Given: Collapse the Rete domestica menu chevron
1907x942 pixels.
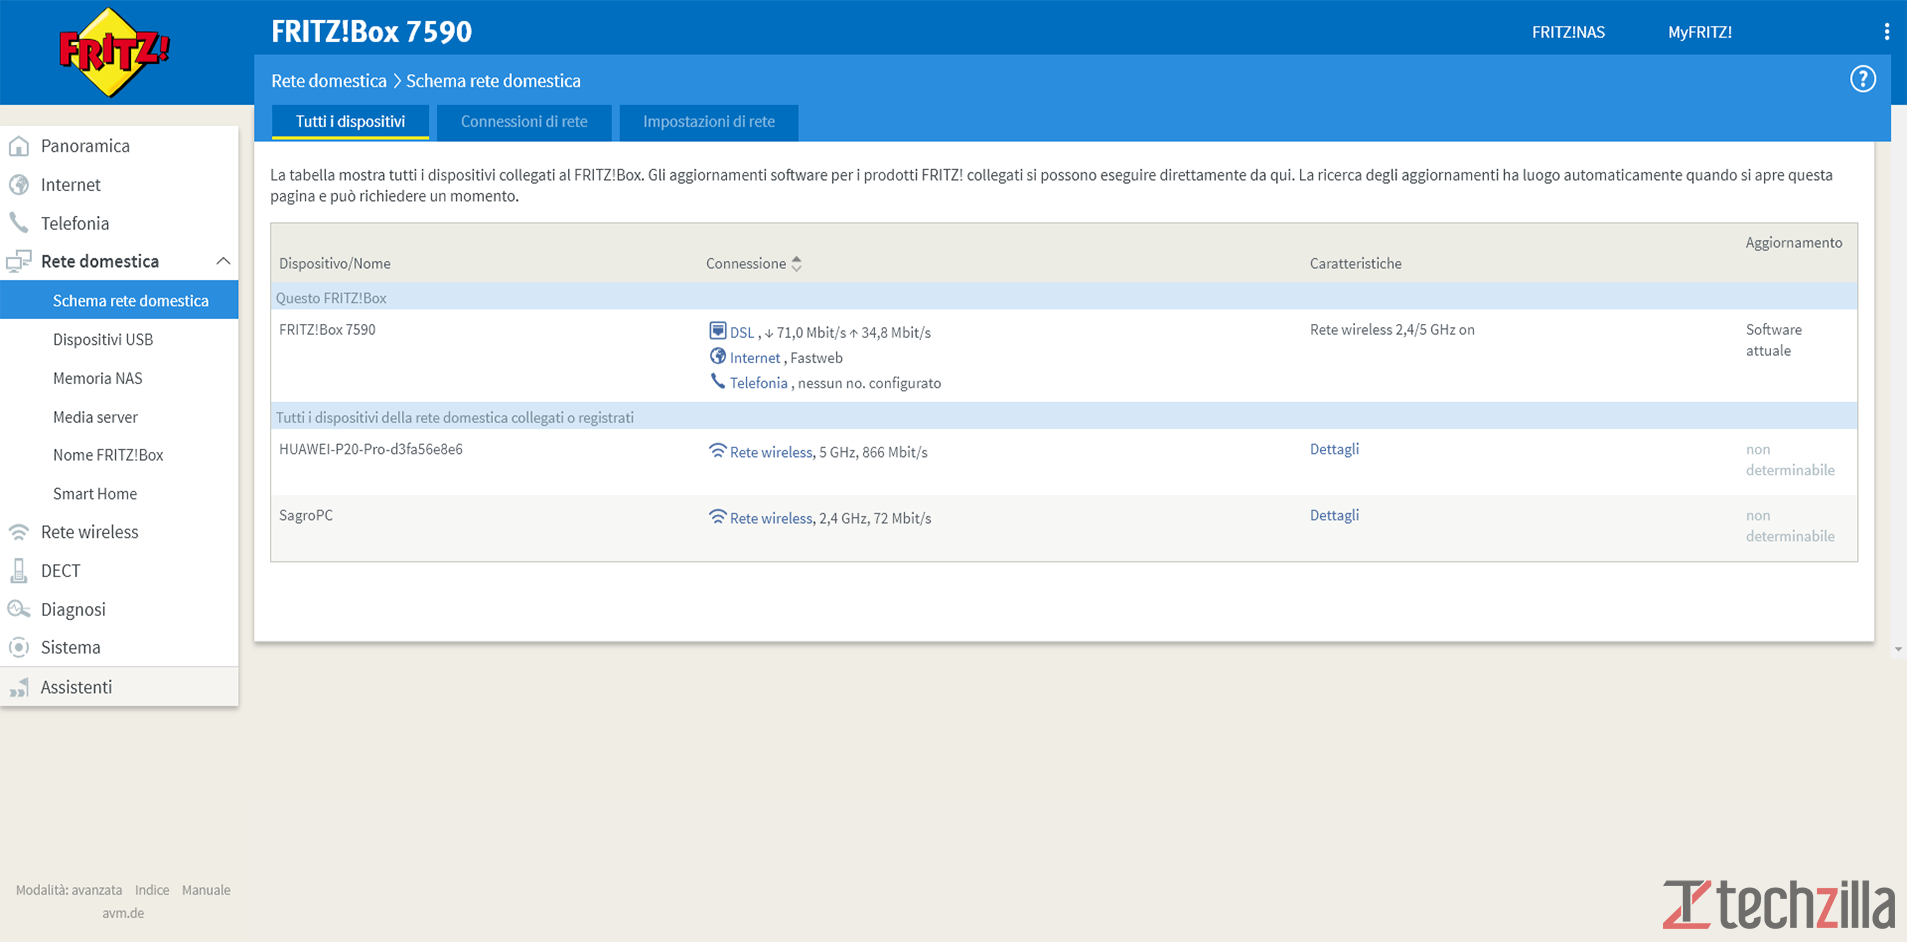Looking at the screenshot, I should (223, 261).
